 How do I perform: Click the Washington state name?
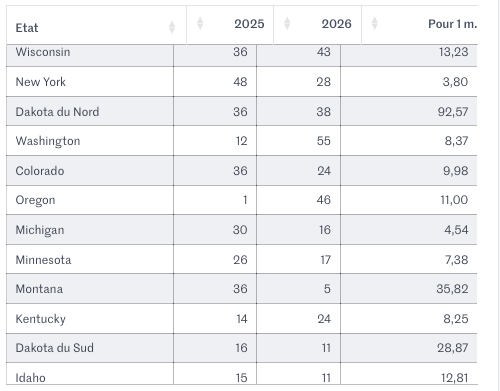pos(48,141)
